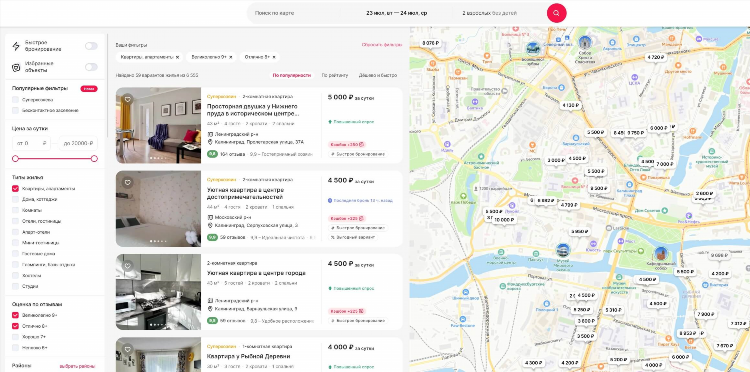Click the maximum price 'до 20000' field
The height and width of the screenshot is (372, 750).
coord(78,143)
